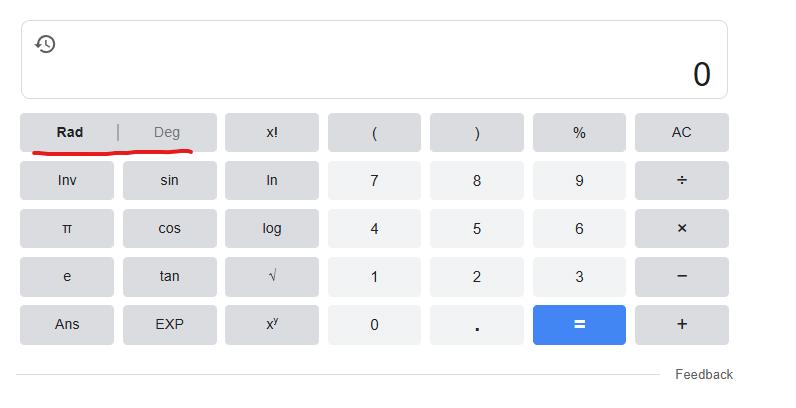Clear everything with the AC button

click(x=681, y=132)
